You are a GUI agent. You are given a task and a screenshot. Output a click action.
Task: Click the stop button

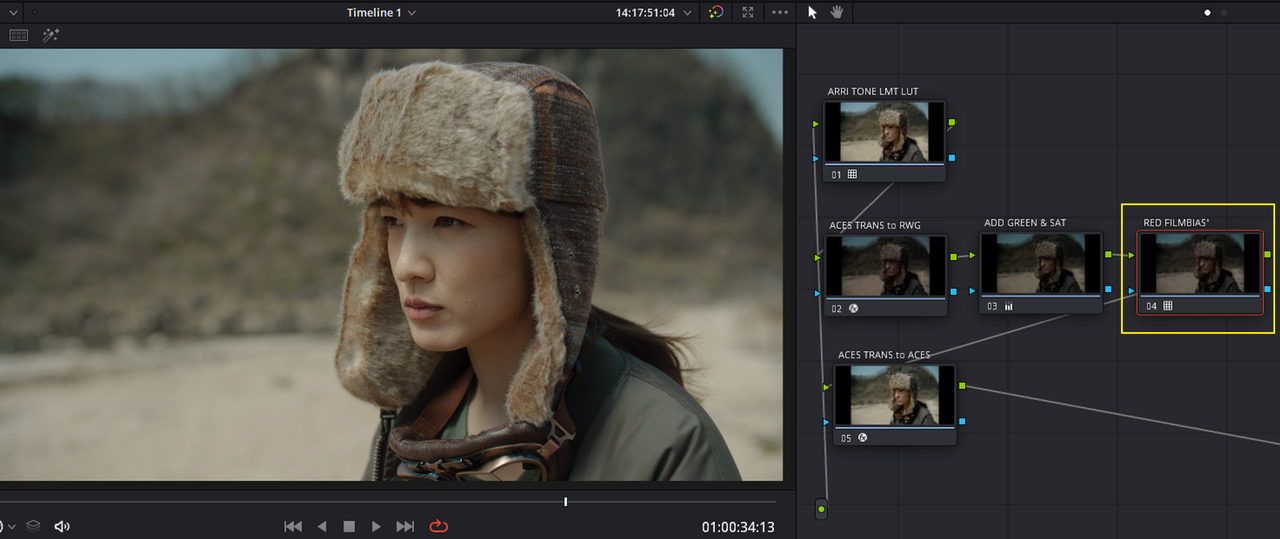(x=349, y=526)
